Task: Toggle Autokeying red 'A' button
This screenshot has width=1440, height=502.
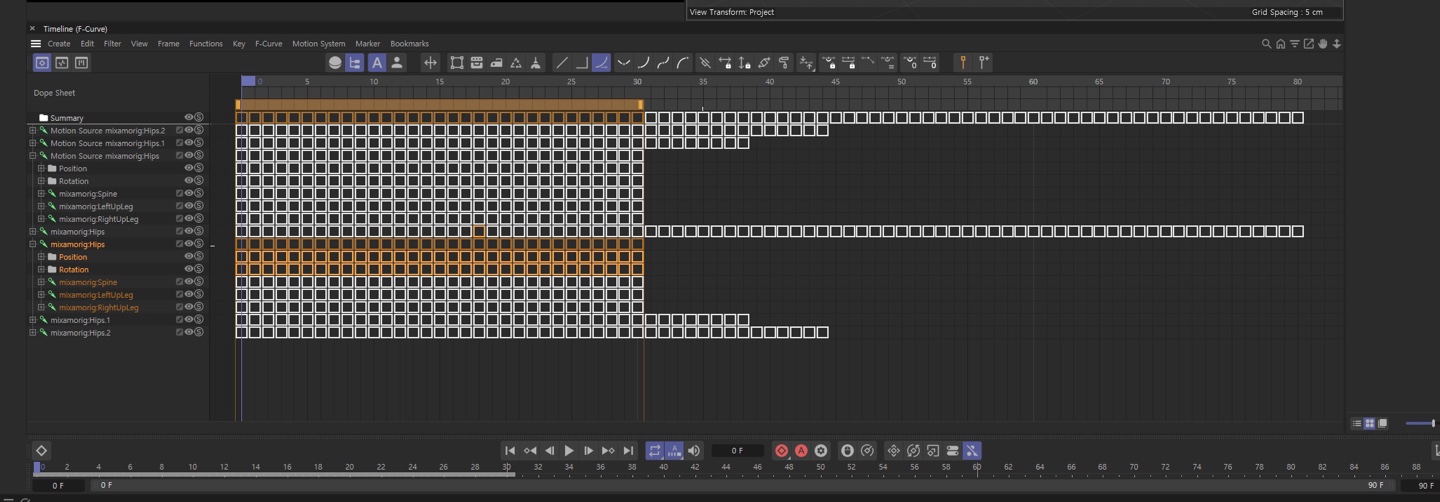Action: click(x=801, y=451)
